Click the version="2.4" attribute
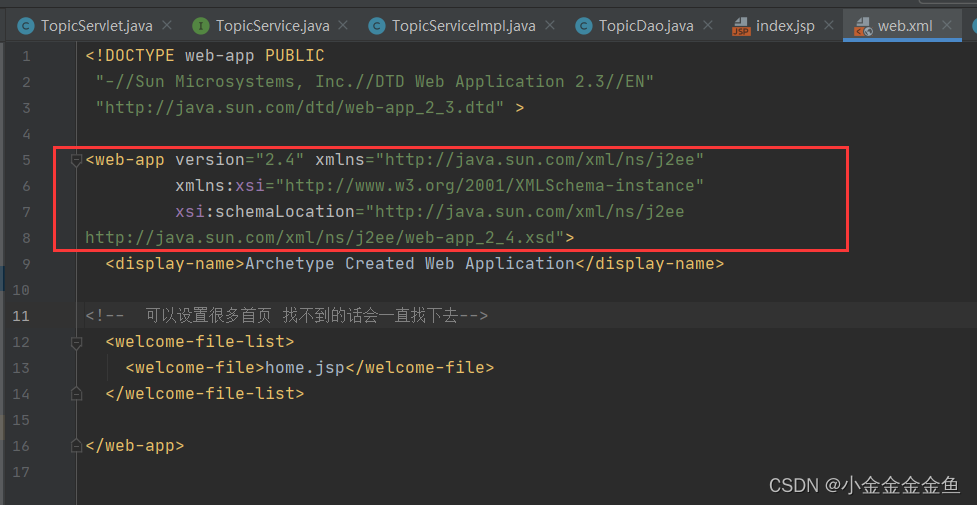This screenshot has width=977, height=505. pos(240,160)
